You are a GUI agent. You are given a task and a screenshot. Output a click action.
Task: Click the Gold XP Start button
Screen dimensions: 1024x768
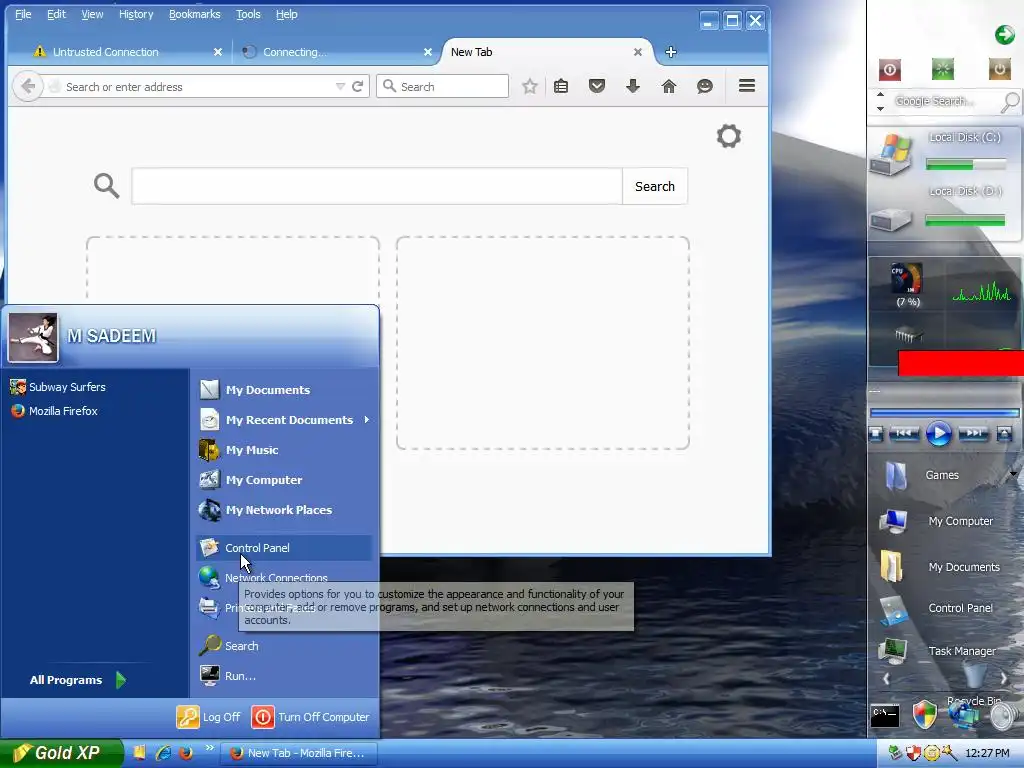coord(61,753)
